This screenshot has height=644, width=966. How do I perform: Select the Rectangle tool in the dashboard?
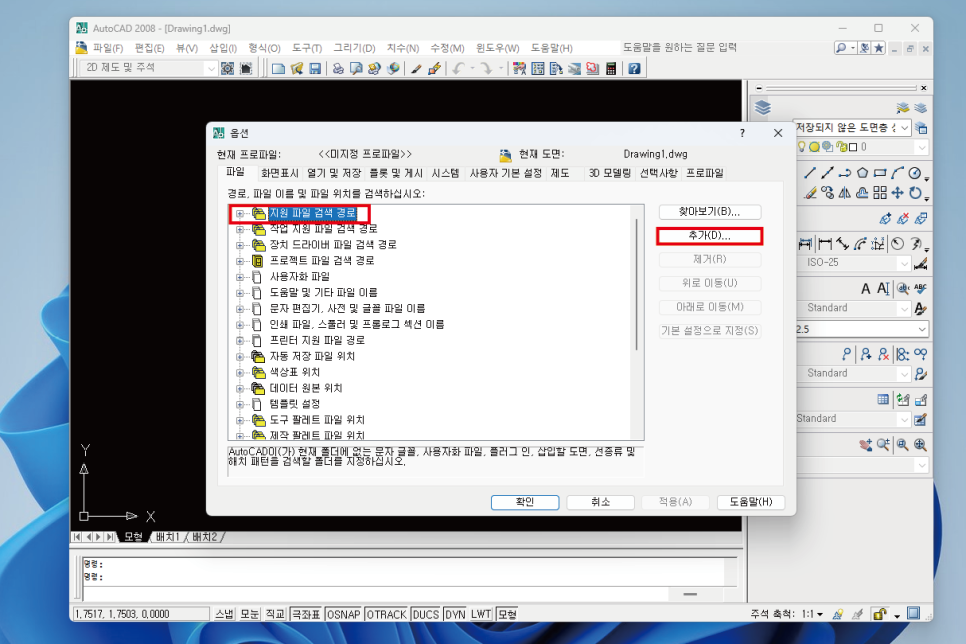point(880,173)
